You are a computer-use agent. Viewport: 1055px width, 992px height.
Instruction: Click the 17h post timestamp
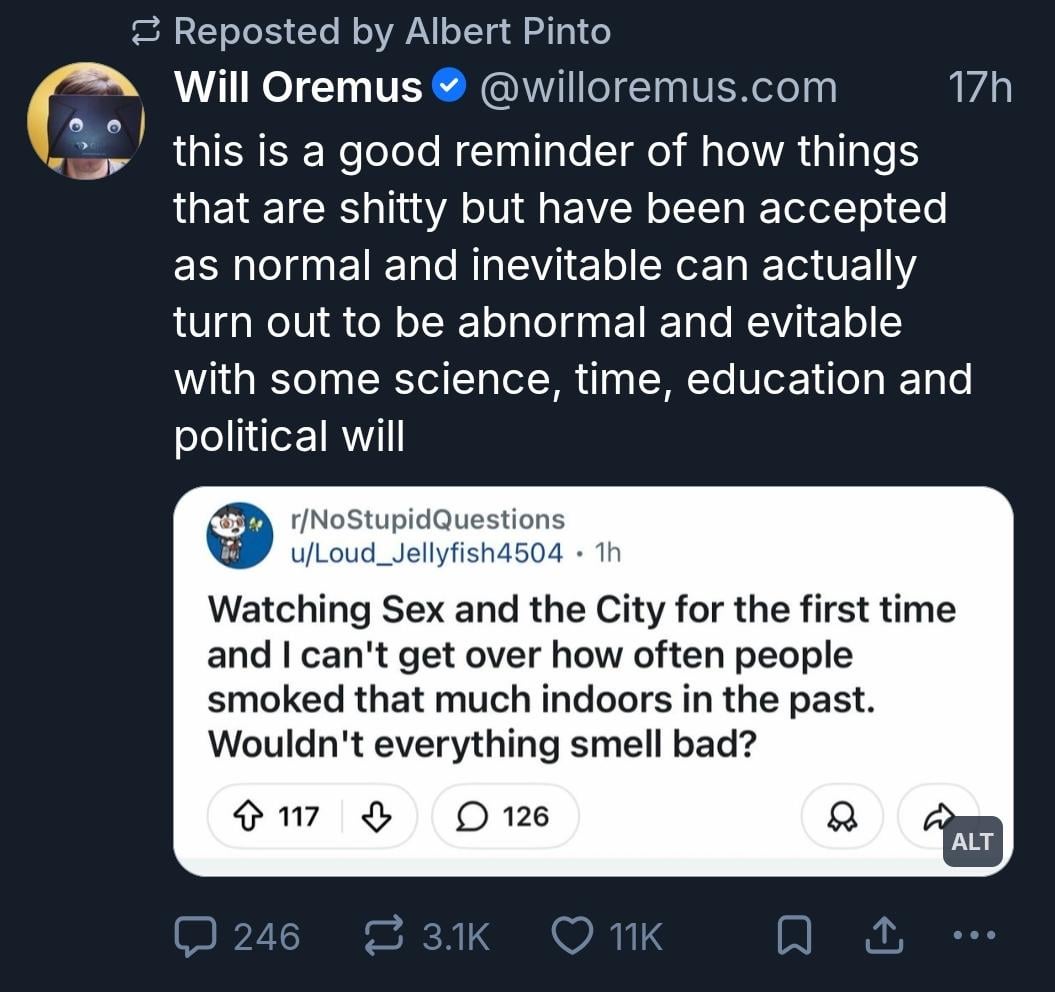(x=979, y=88)
